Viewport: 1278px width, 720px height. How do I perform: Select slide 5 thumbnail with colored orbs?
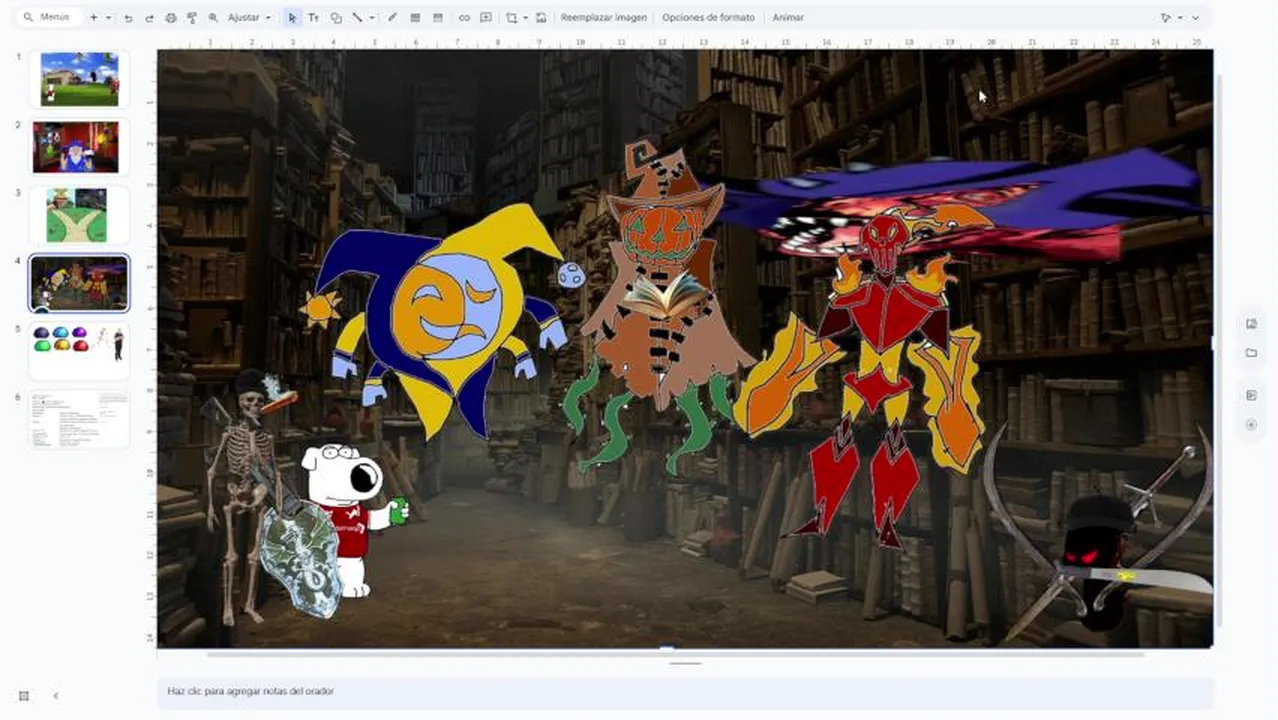pos(79,351)
